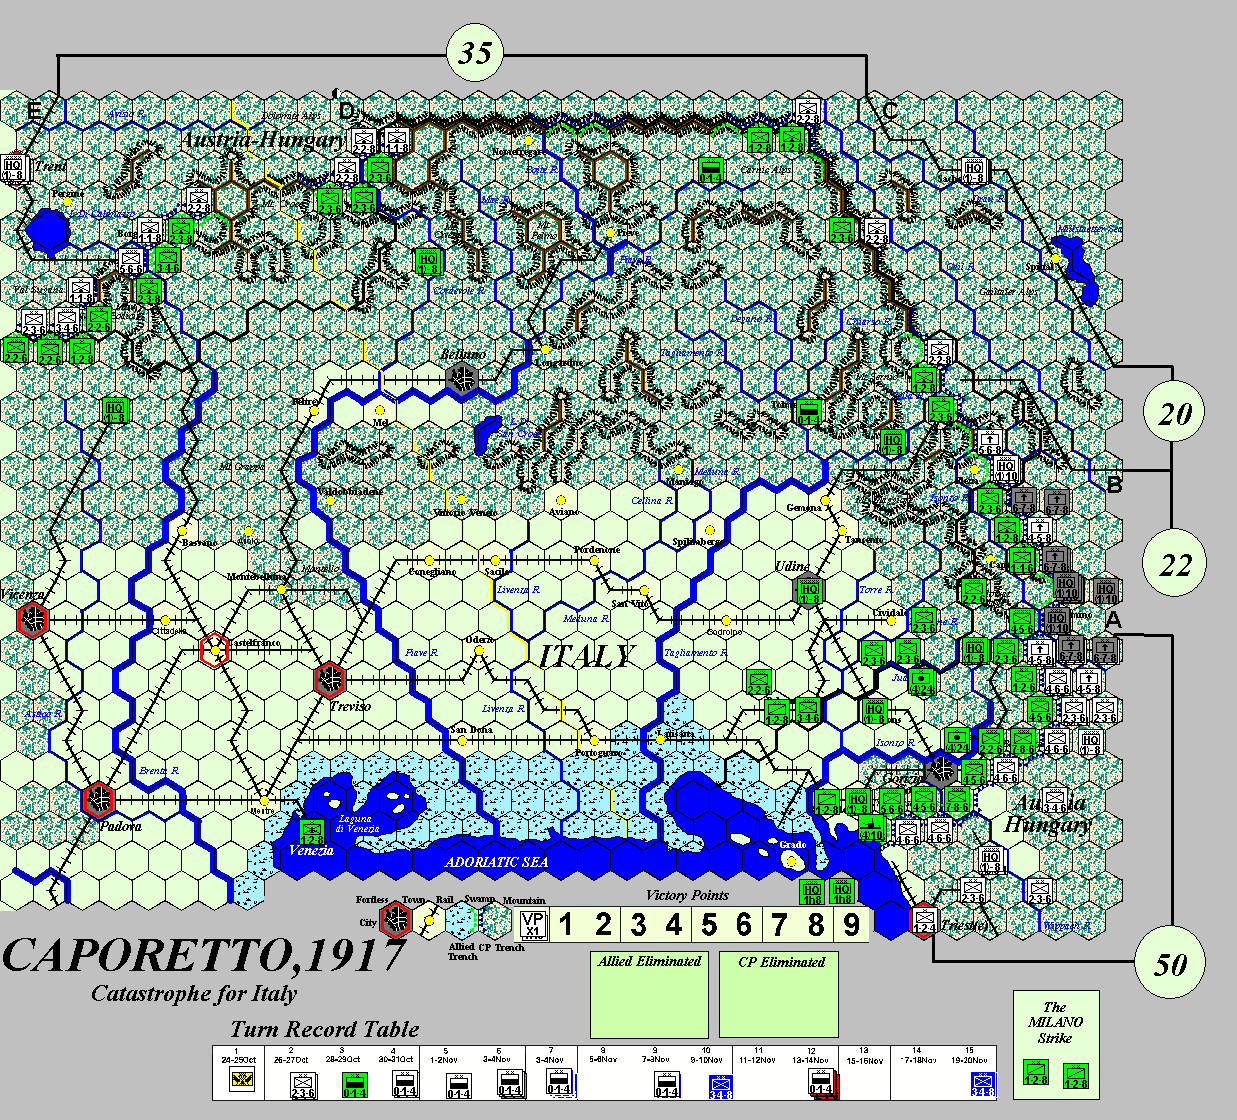The width and height of the screenshot is (1237, 1120).
Task: Click the "11-12Nov" turn label
Action: pos(759,1059)
